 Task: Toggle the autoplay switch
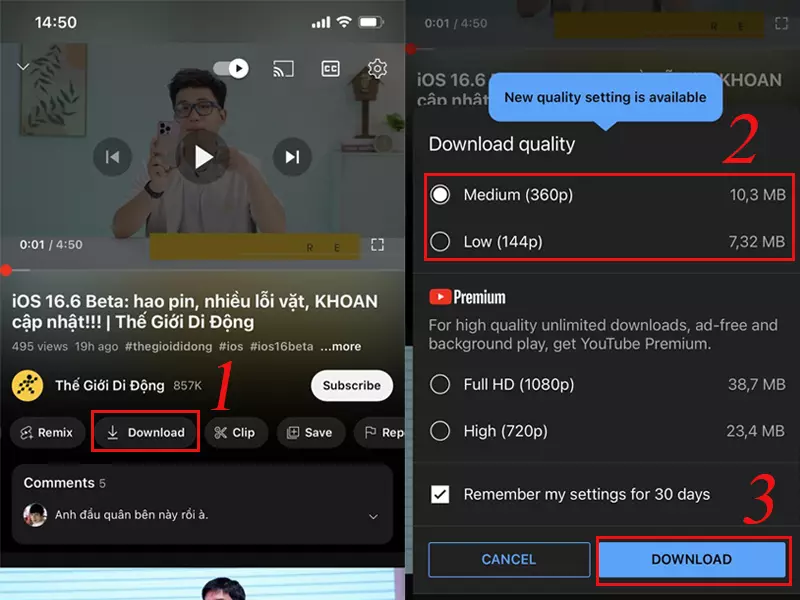coord(231,68)
